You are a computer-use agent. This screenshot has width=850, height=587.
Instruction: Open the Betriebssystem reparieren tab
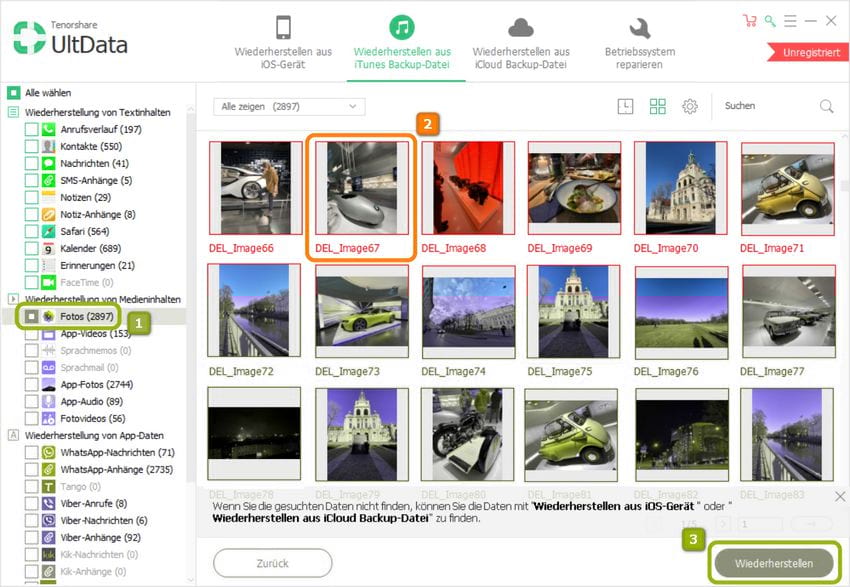coord(640,42)
